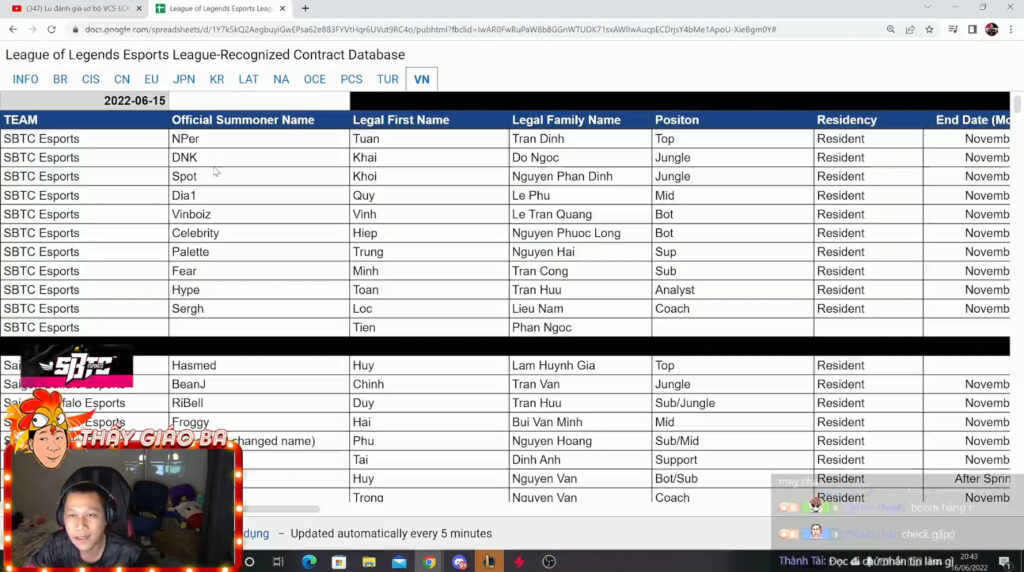Viewport: 1024px width, 572px height.
Task: Switch to OCE sheet tab
Action: 314,80
